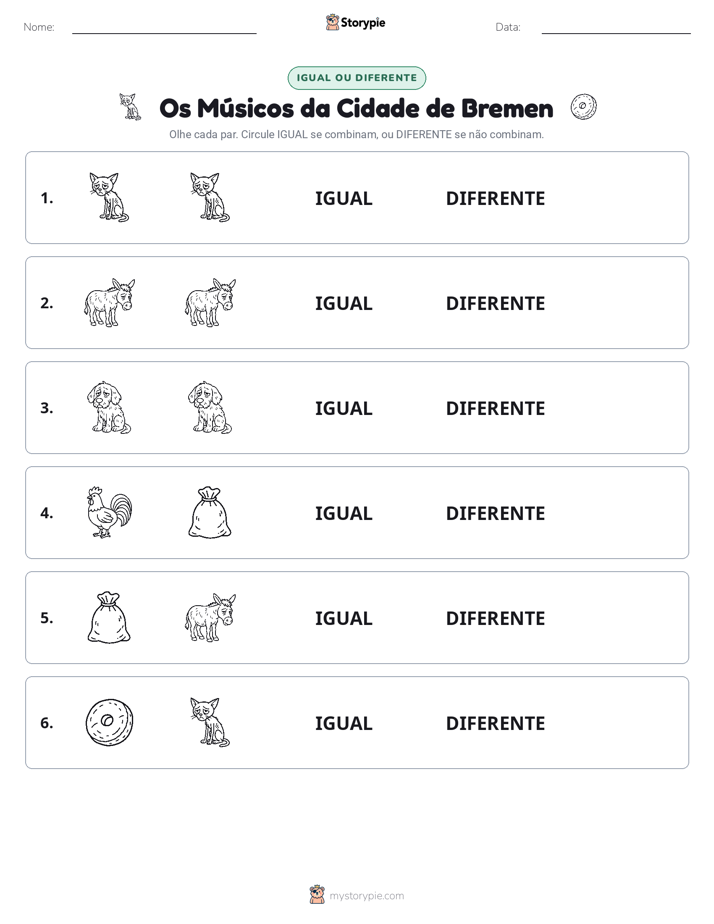Click the Storypie logo at top
The height and width of the screenshot is (924, 714).
pyautogui.click(x=356, y=22)
